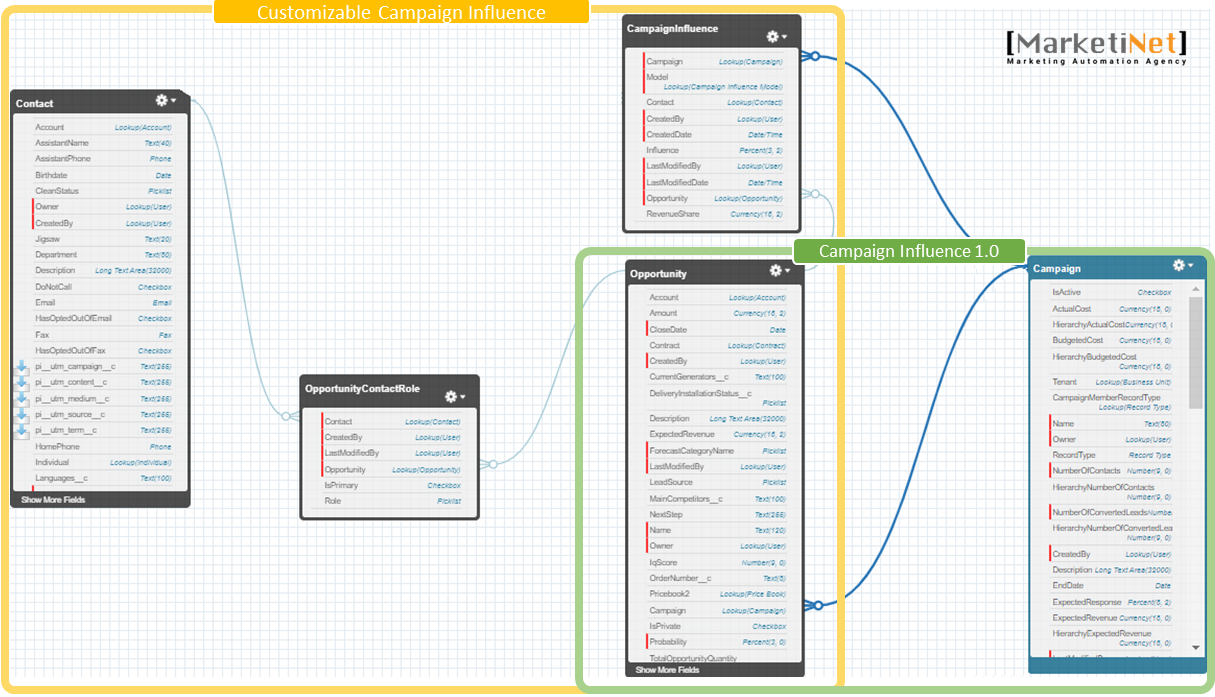Click the HasOptedOutOfEmail field in Contact
The image size is (1215, 697).
[x=103, y=319]
